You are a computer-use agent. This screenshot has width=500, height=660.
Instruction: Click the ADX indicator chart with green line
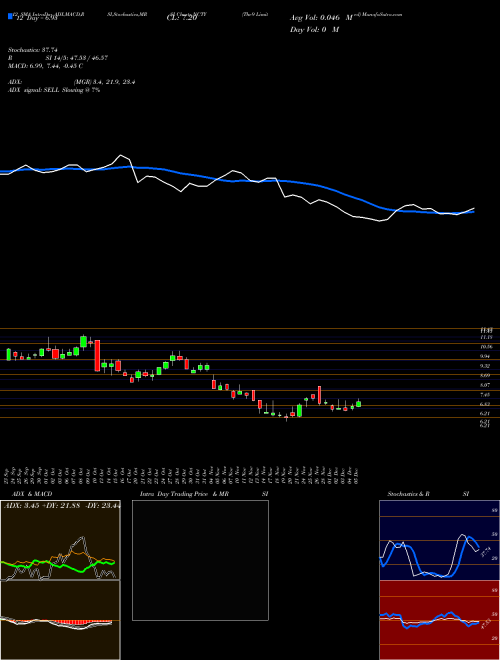coord(60,540)
